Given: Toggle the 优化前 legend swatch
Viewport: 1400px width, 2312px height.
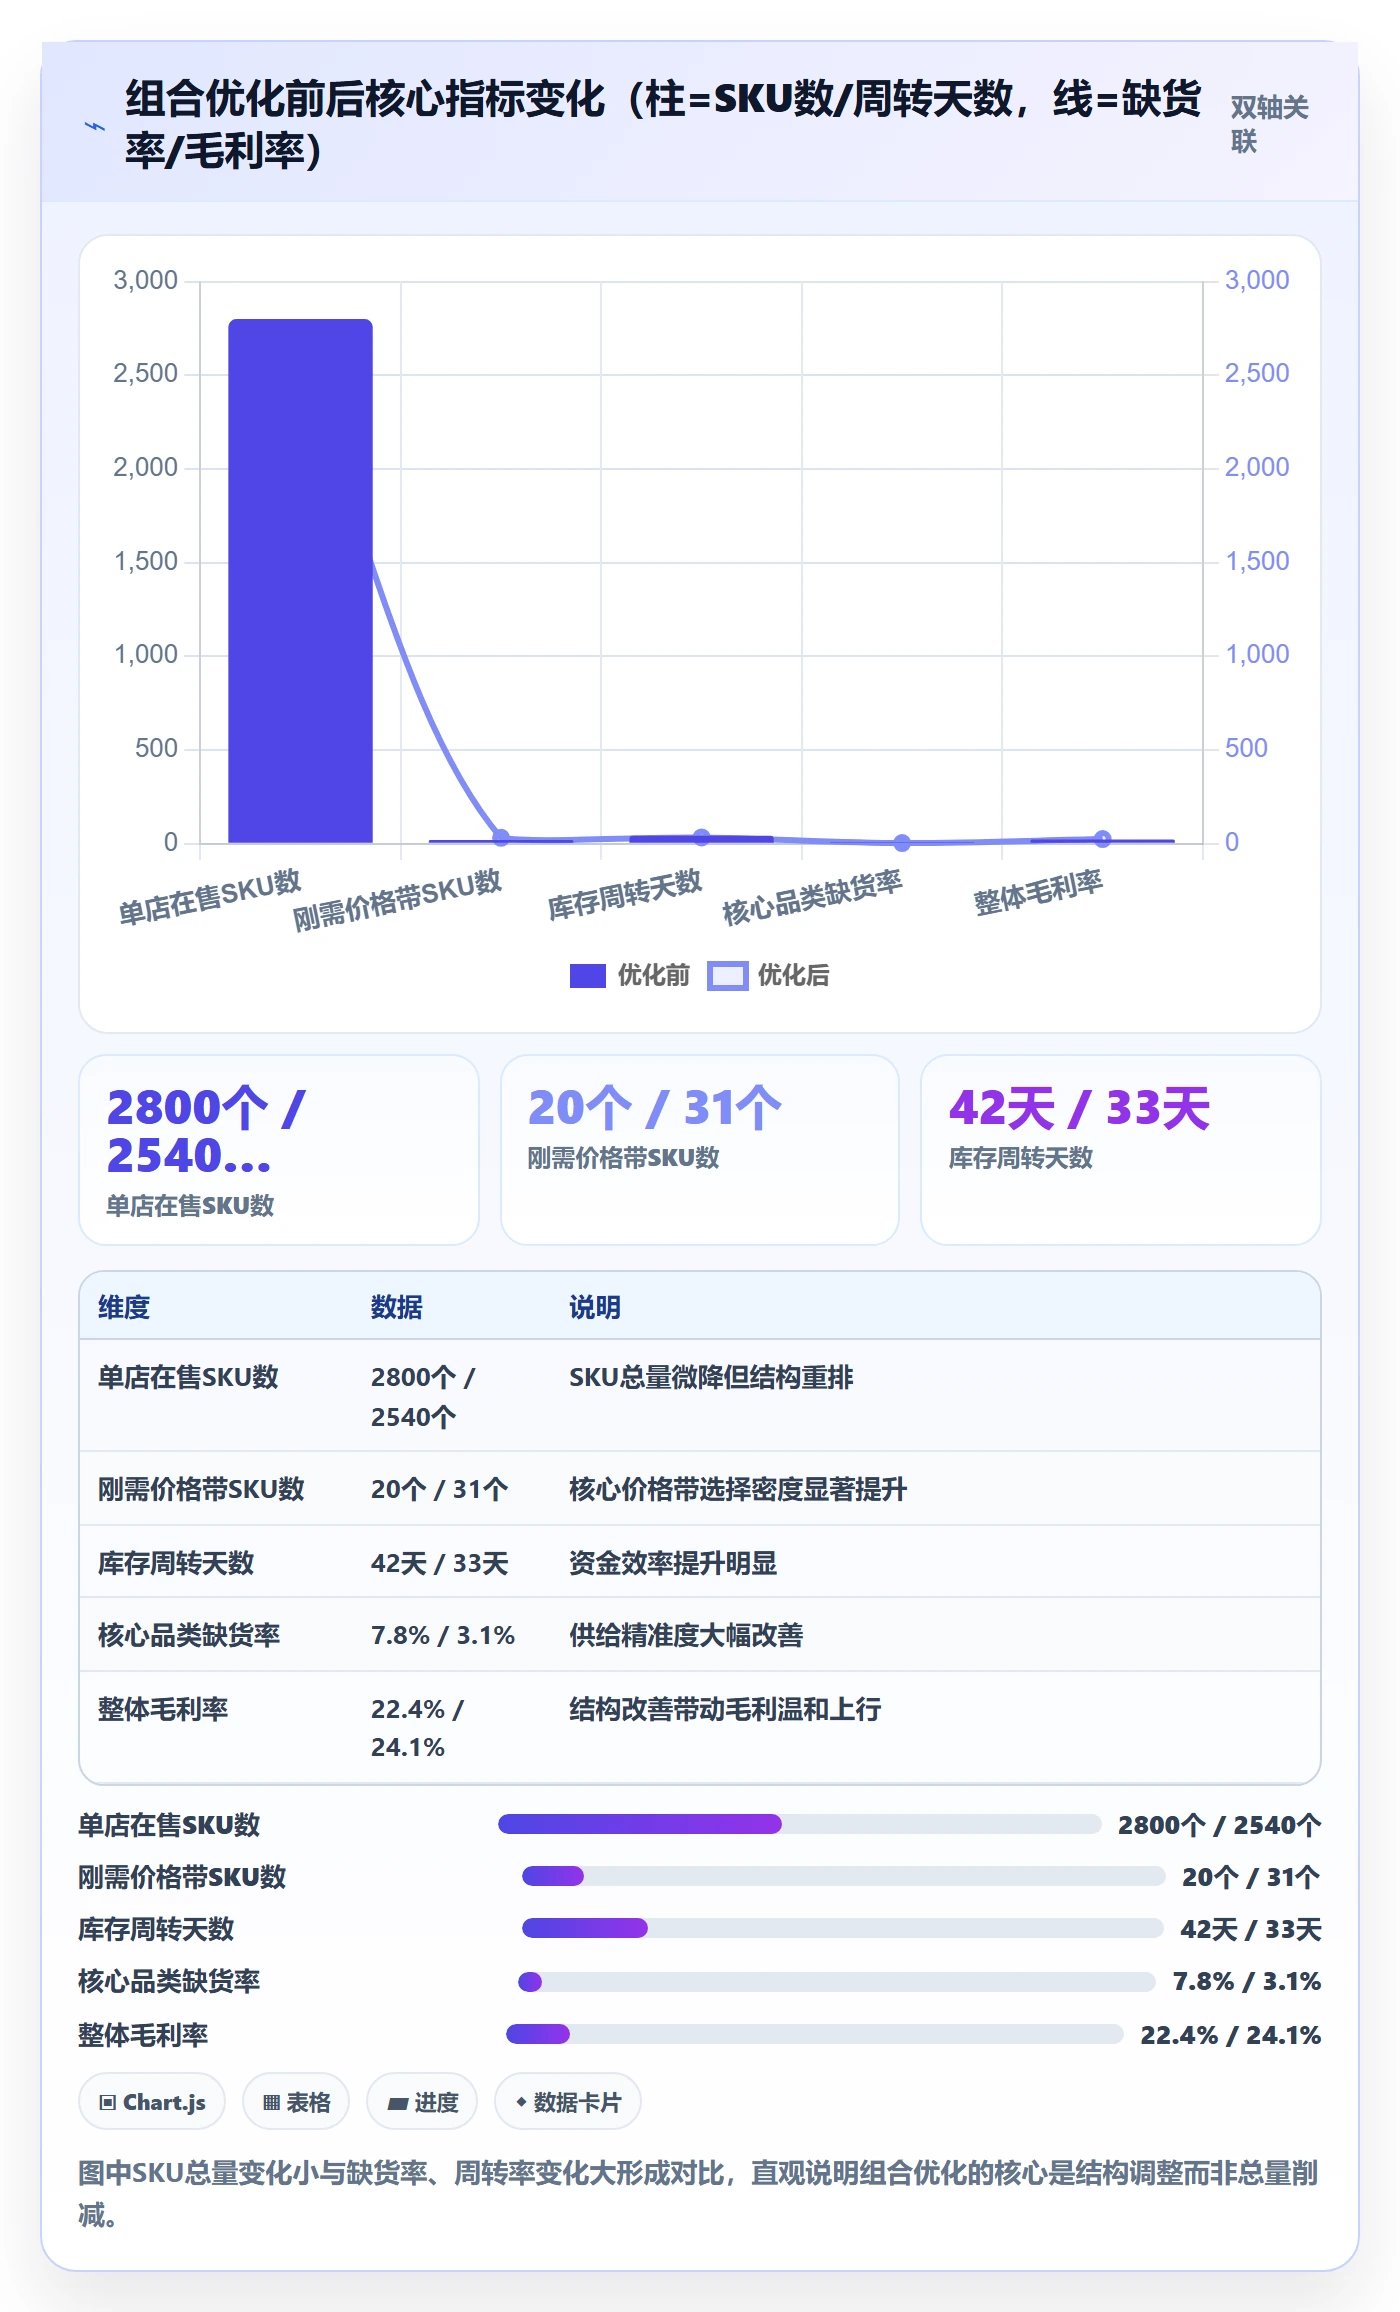Looking at the screenshot, I should pyautogui.click(x=587, y=976).
